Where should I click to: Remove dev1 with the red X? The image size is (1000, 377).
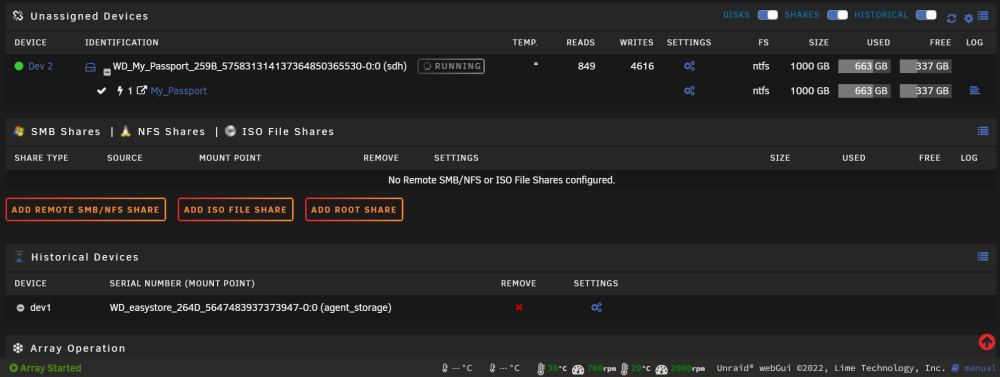click(519, 307)
